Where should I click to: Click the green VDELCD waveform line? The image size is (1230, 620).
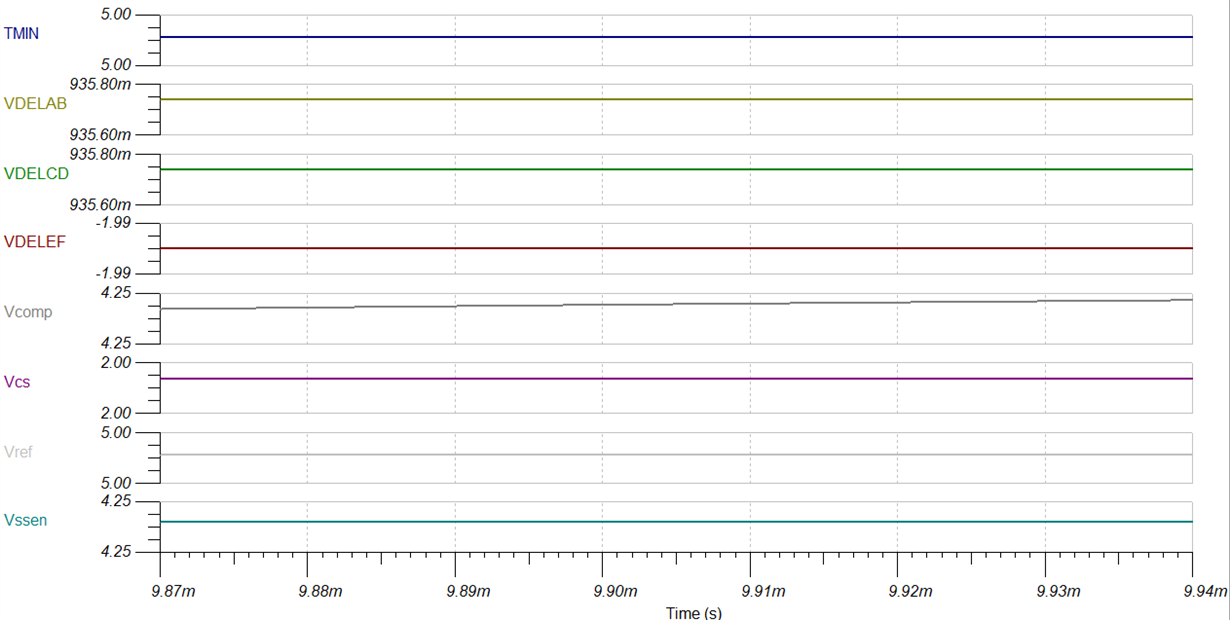pos(676,170)
